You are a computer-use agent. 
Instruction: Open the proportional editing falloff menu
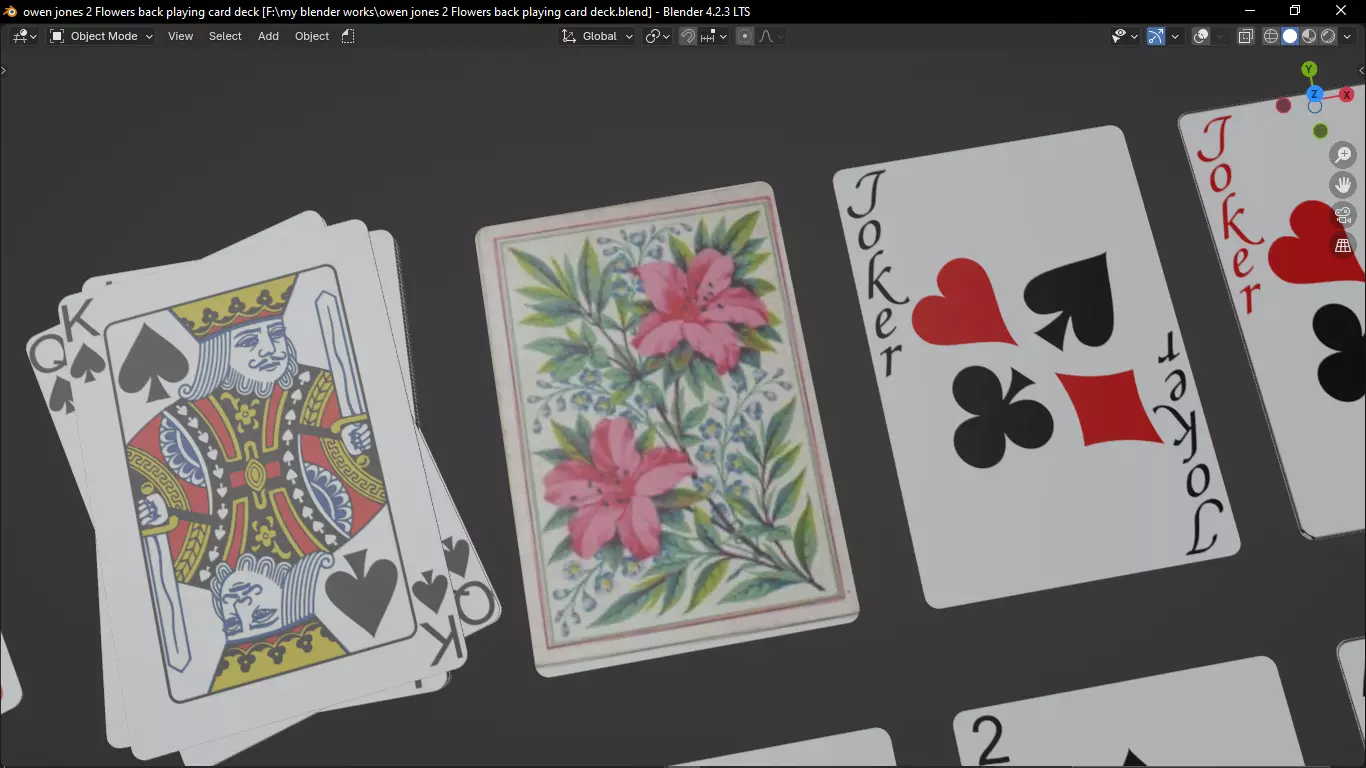[x=771, y=36]
